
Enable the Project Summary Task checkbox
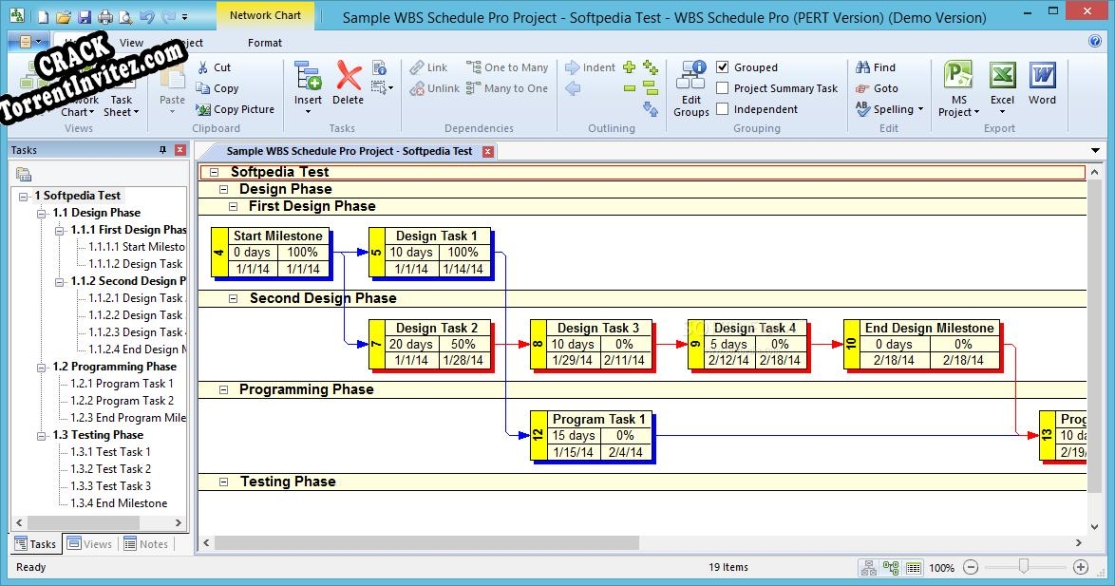(x=723, y=88)
